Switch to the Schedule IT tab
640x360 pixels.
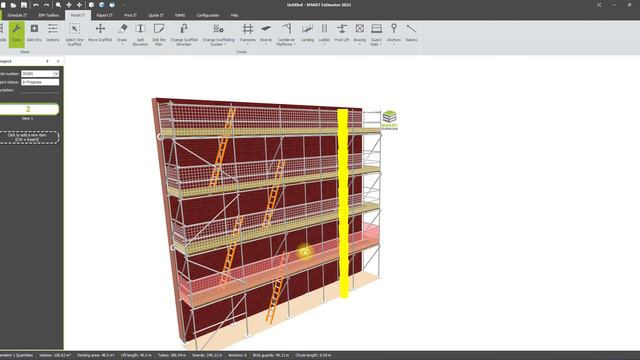pyautogui.click(x=17, y=15)
